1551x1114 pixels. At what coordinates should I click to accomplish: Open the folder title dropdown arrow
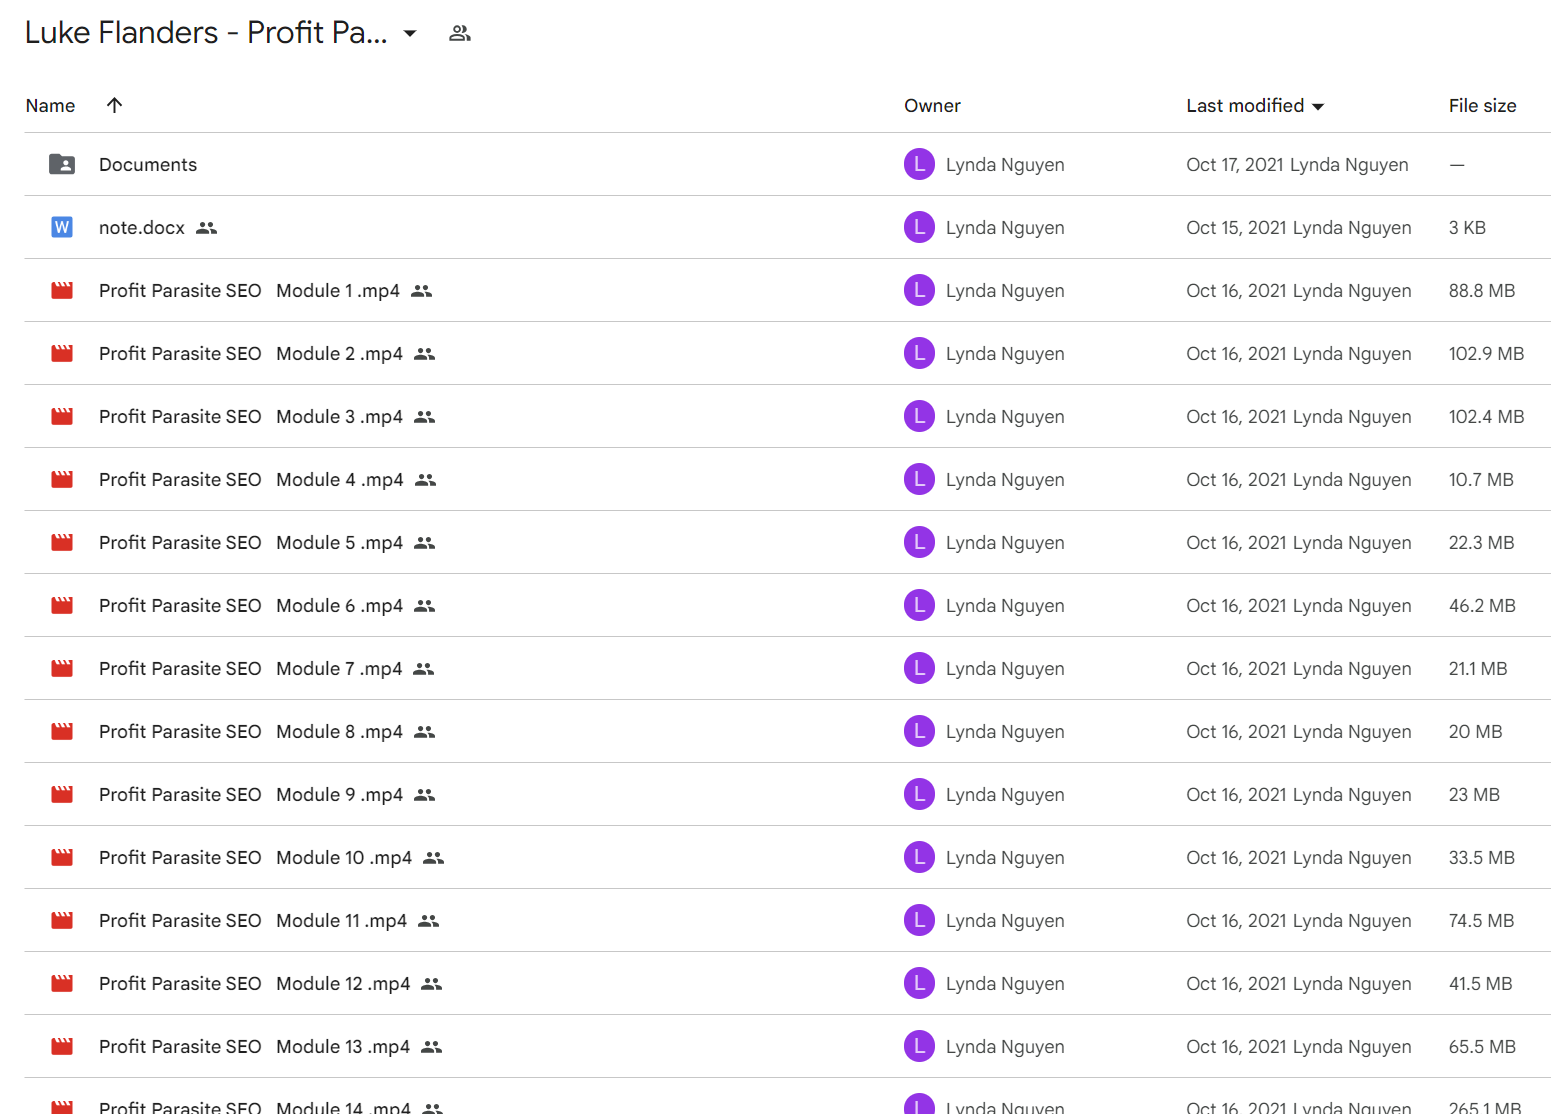(x=410, y=34)
